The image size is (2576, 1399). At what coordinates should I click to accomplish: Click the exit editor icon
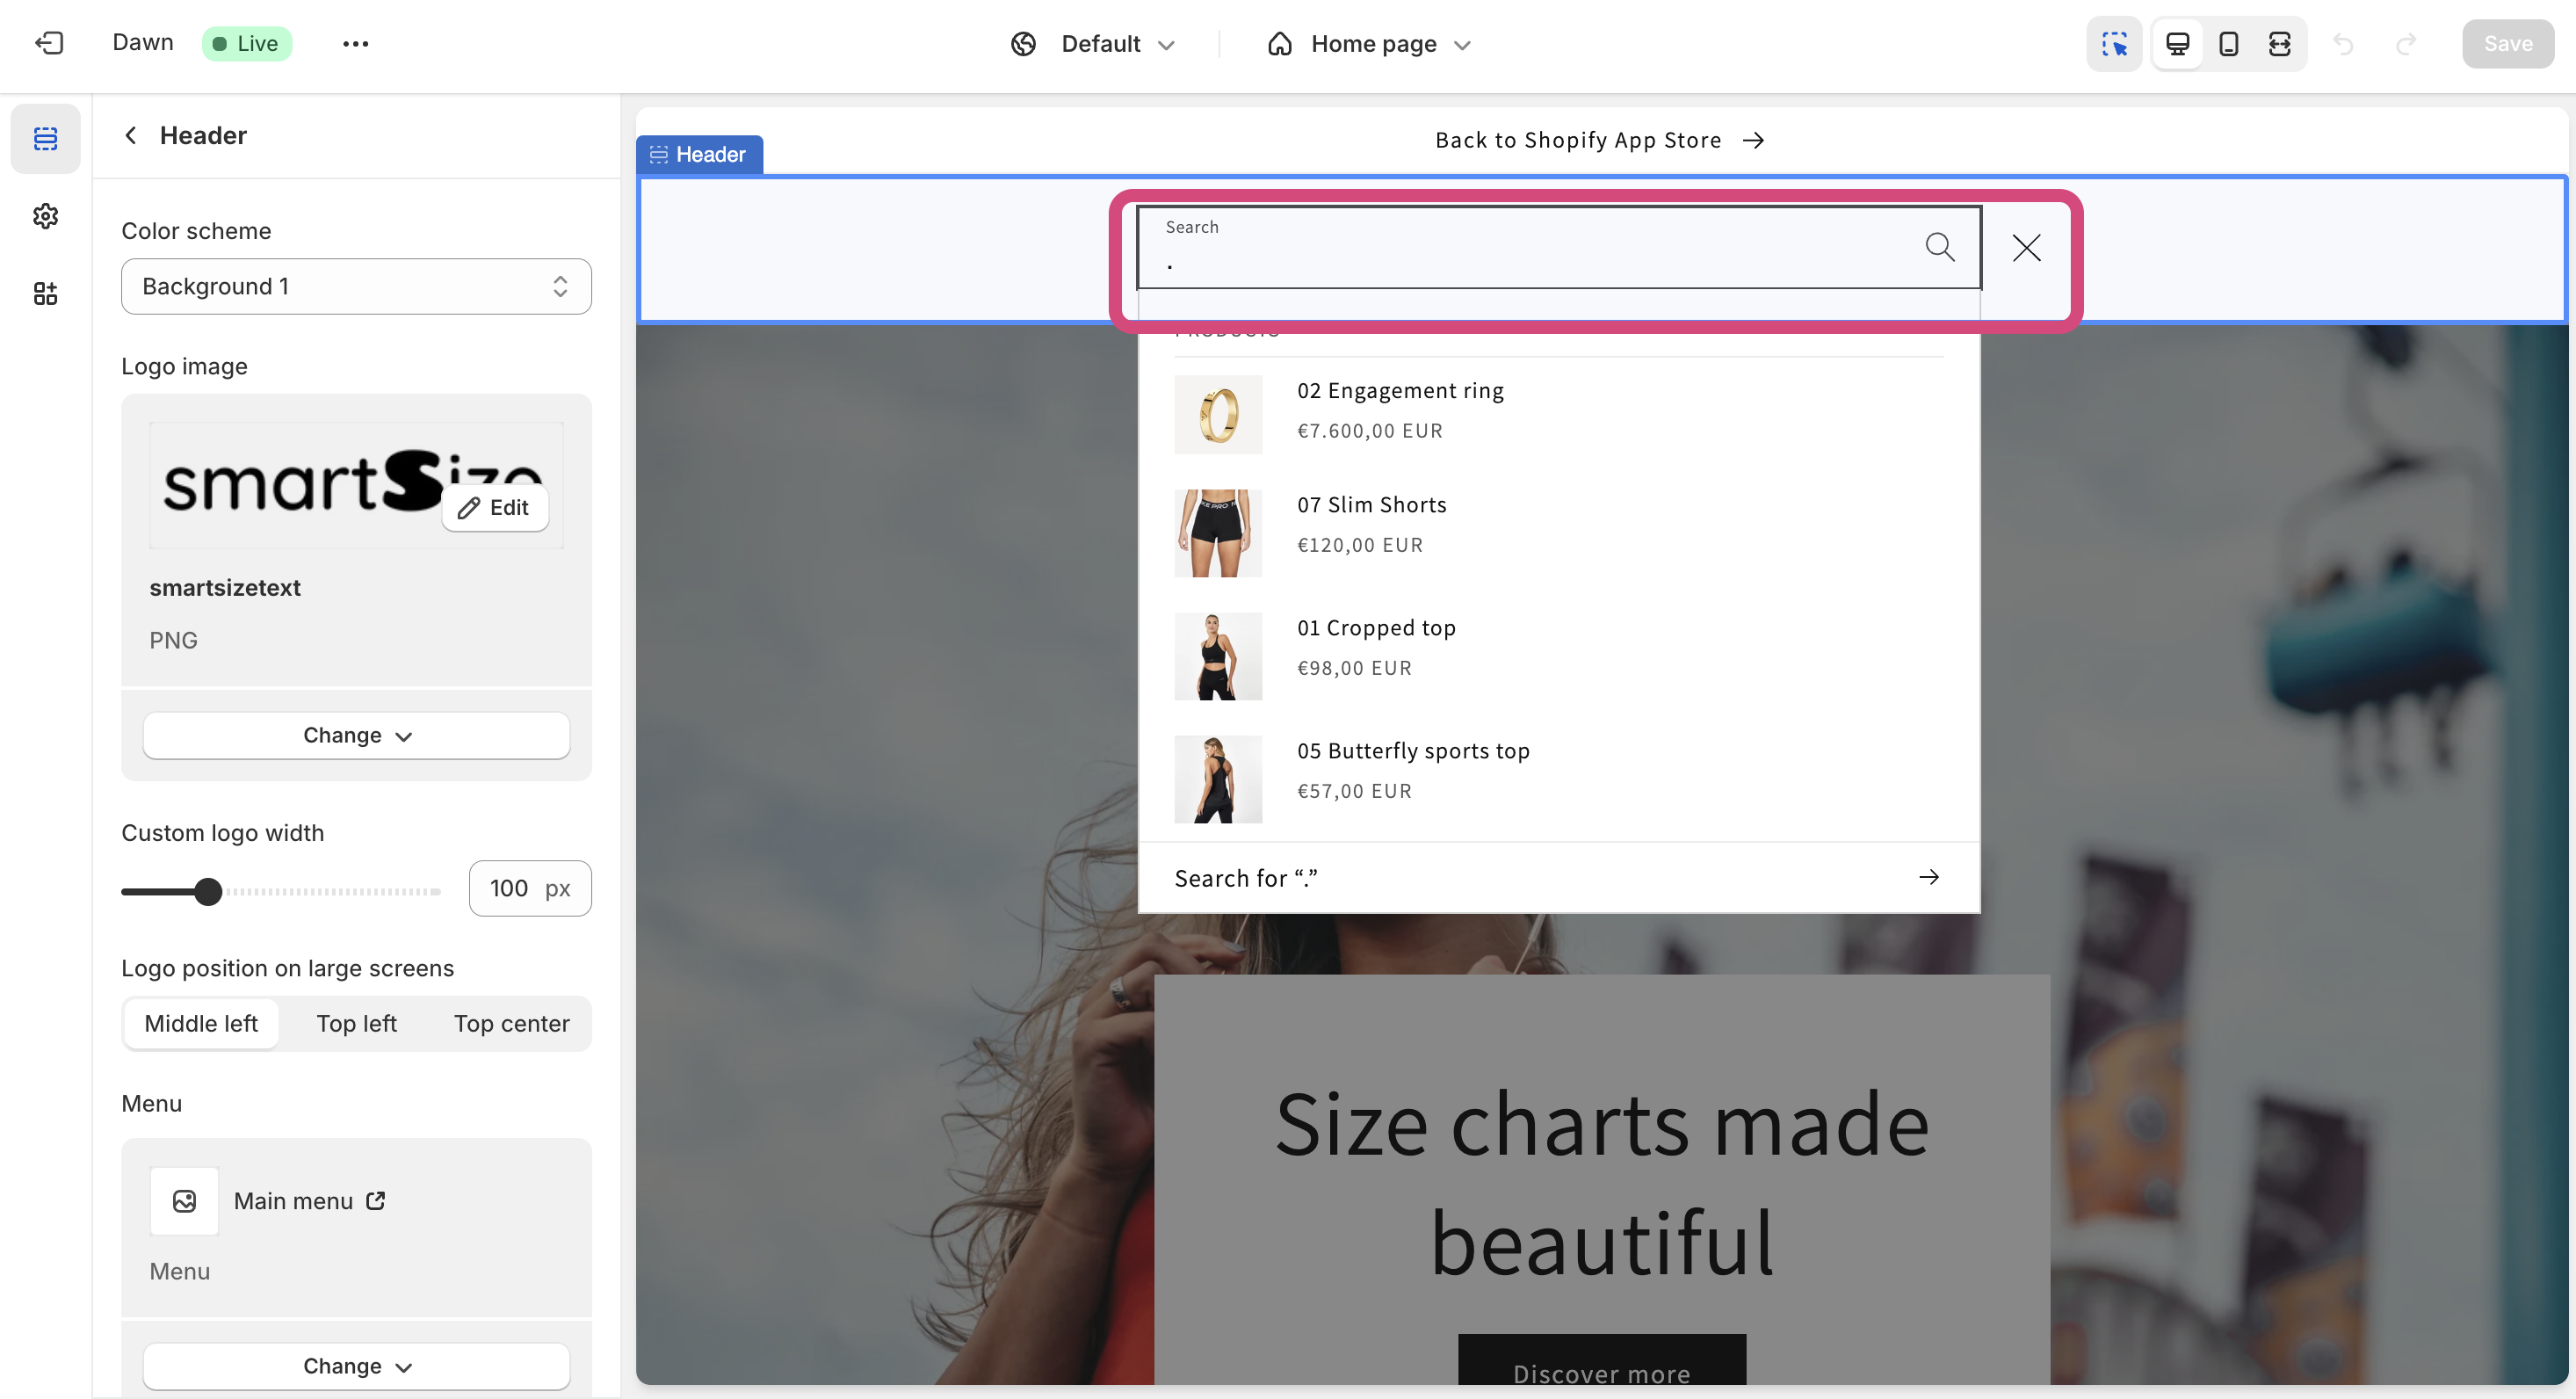[x=49, y=43]
